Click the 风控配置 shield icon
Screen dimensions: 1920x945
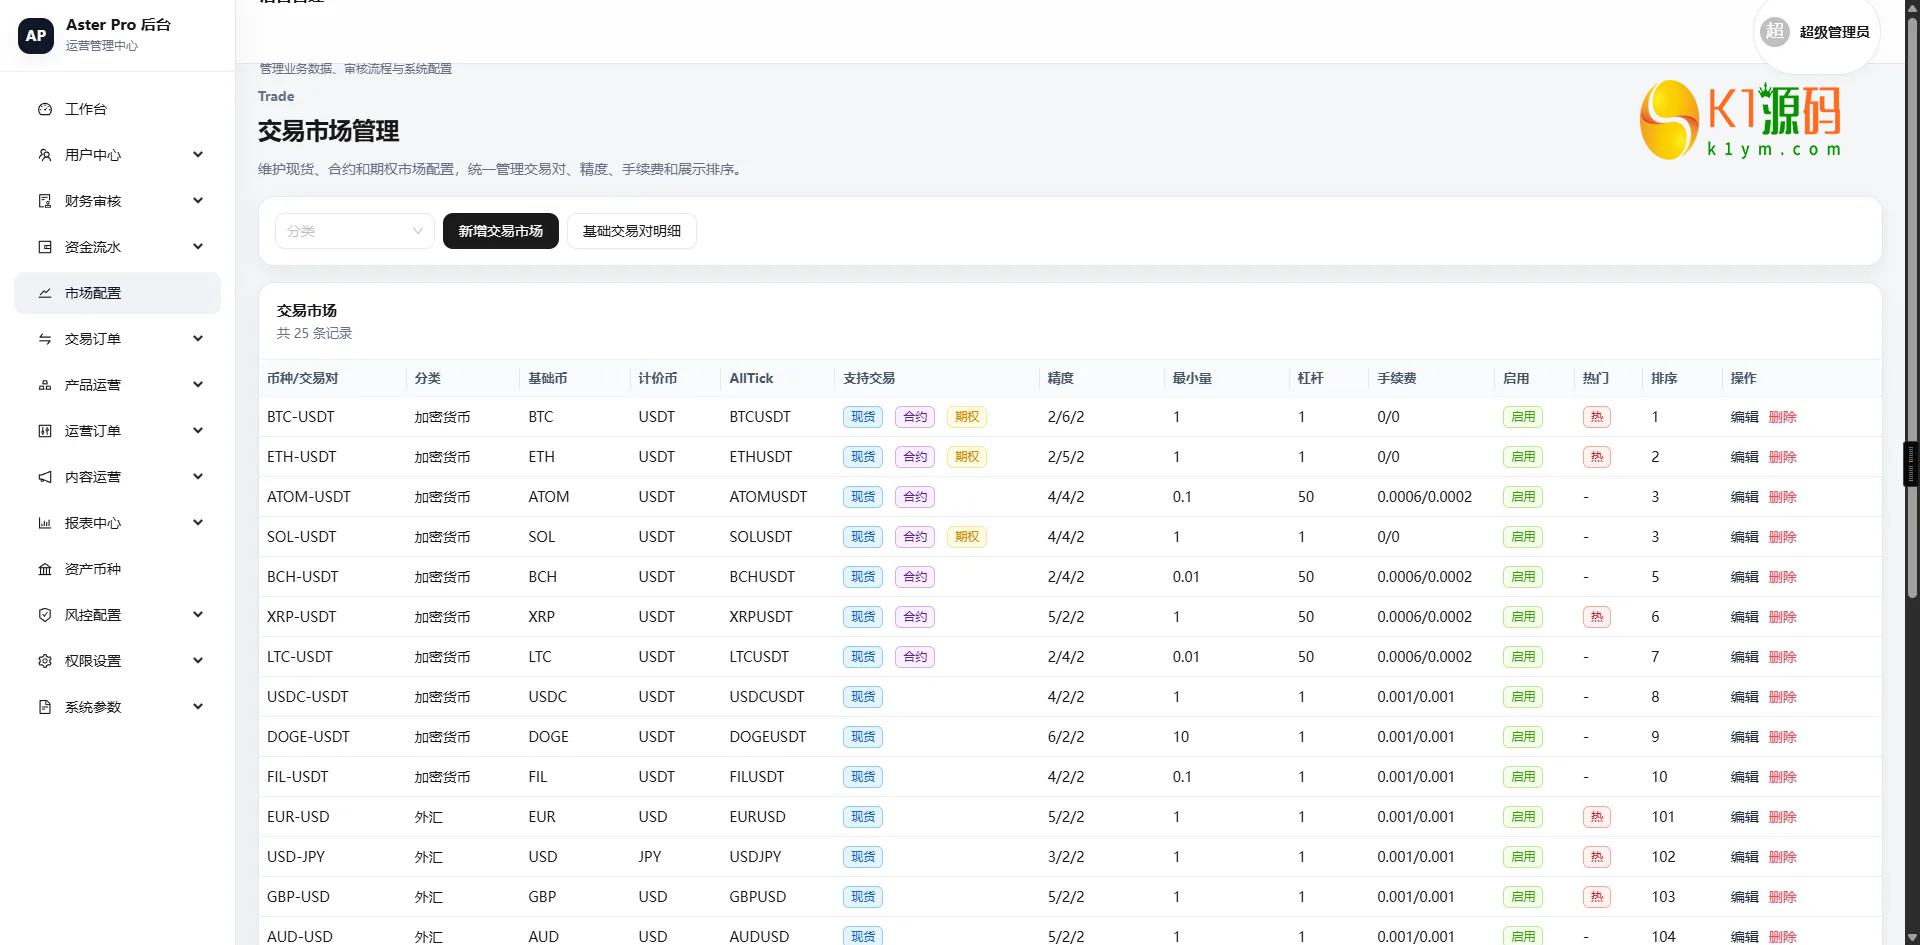(x=45, y=615)
